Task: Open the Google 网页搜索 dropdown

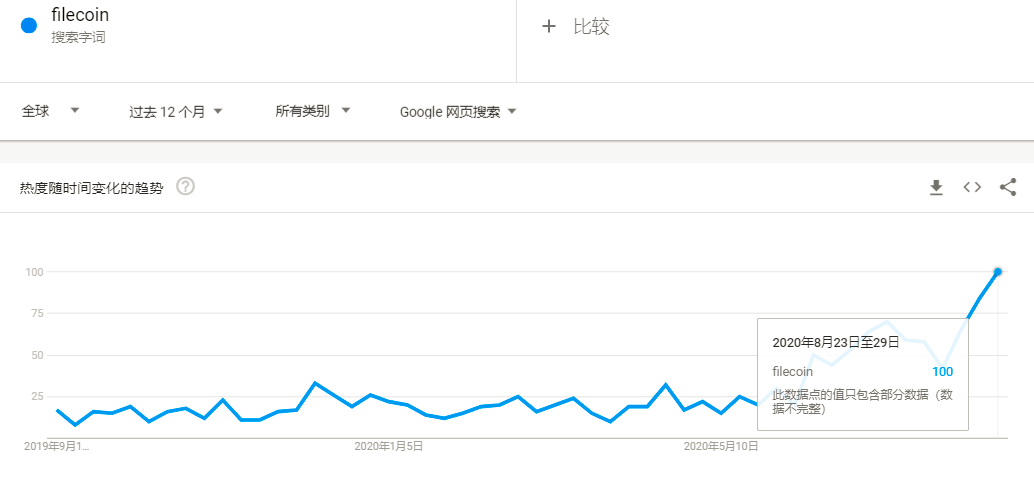Action: coord(458,112)
